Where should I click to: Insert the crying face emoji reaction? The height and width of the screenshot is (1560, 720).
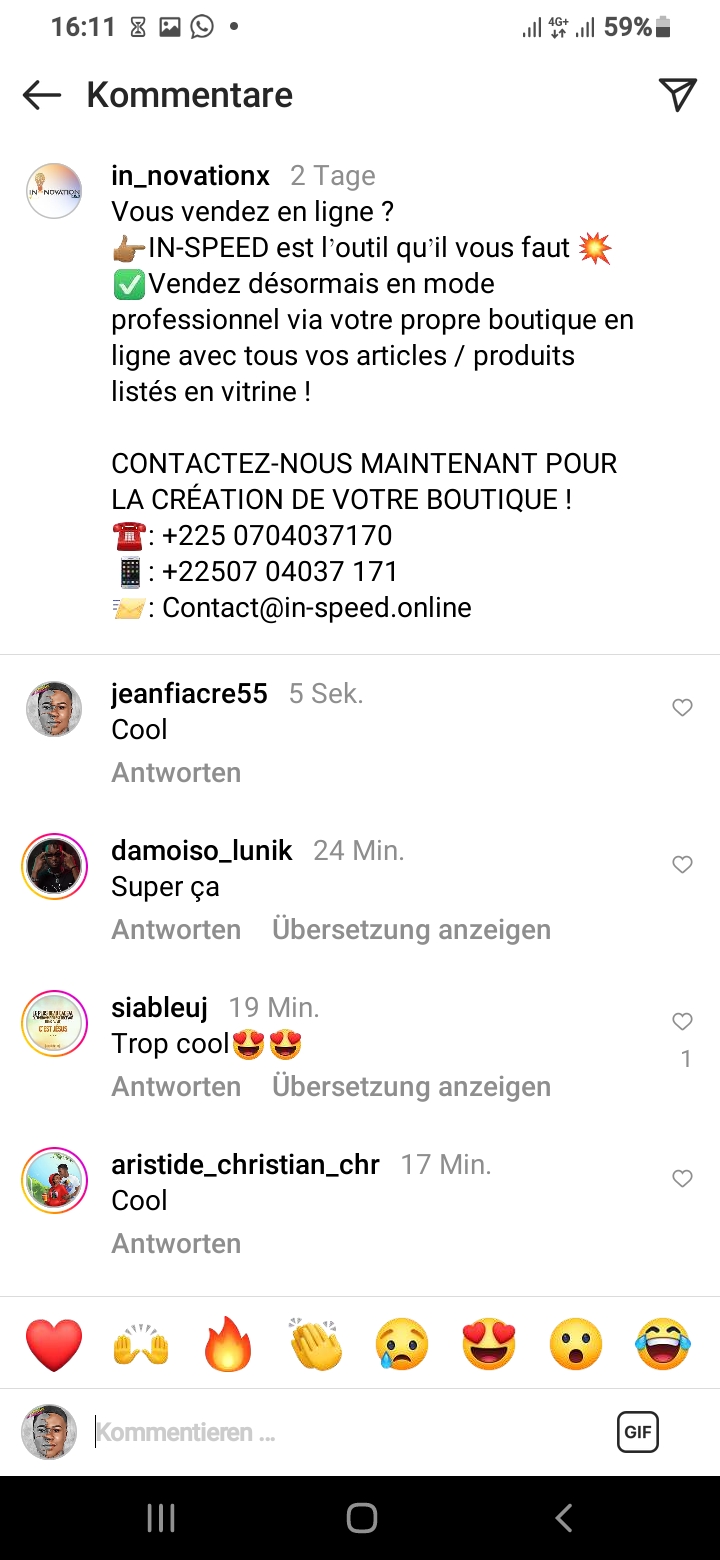(x=402, y=1345)
